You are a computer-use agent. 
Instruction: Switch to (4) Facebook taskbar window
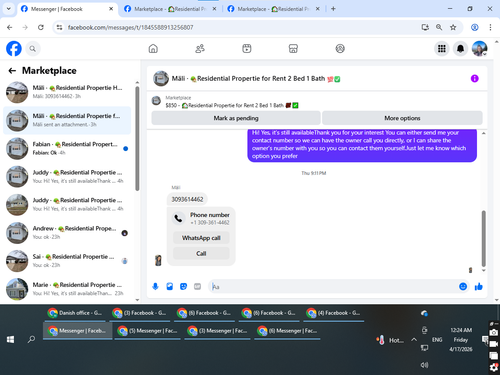pyautogui.click(x=334, y=313)
